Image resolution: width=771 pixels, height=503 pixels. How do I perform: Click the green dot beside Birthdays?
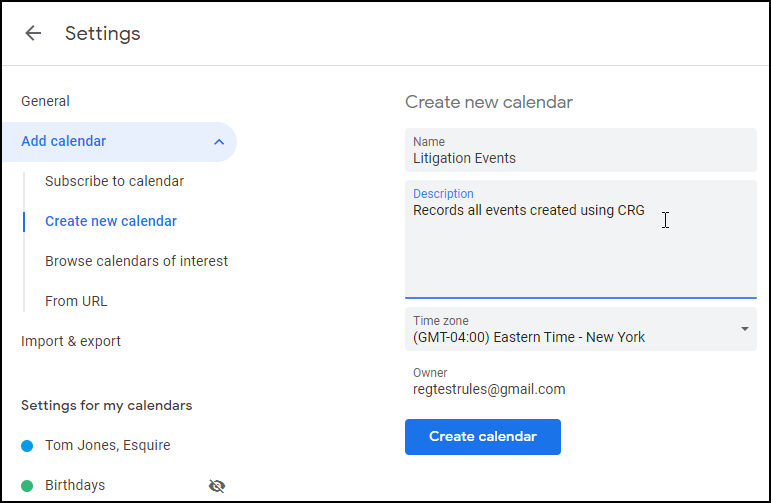point(27,486)
